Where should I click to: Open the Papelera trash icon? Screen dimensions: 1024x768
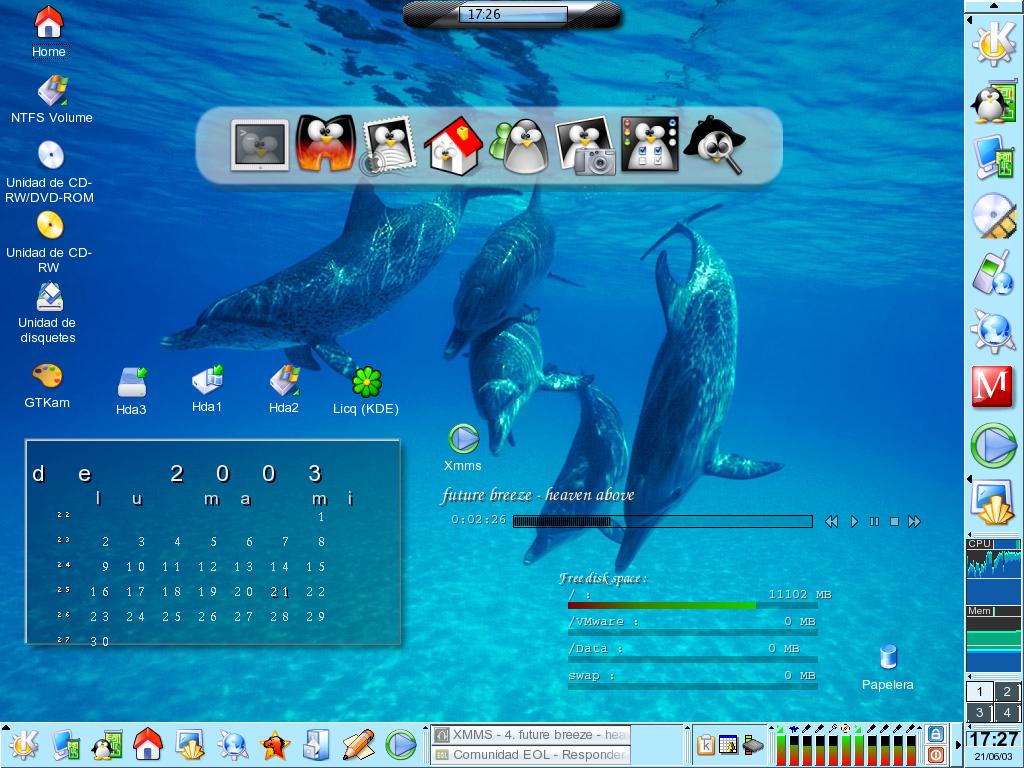(887, 658)
